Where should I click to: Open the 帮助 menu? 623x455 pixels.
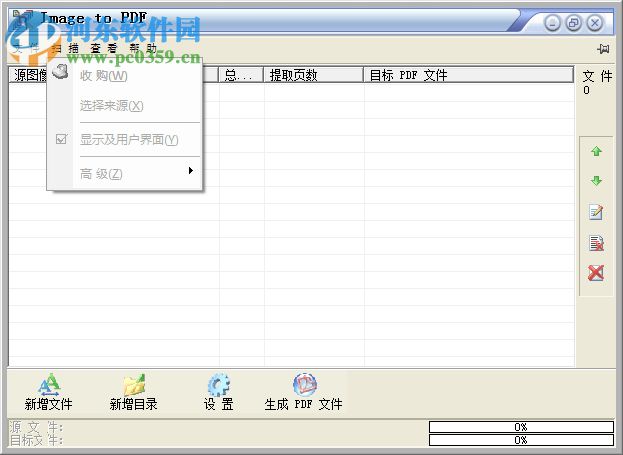143,48
